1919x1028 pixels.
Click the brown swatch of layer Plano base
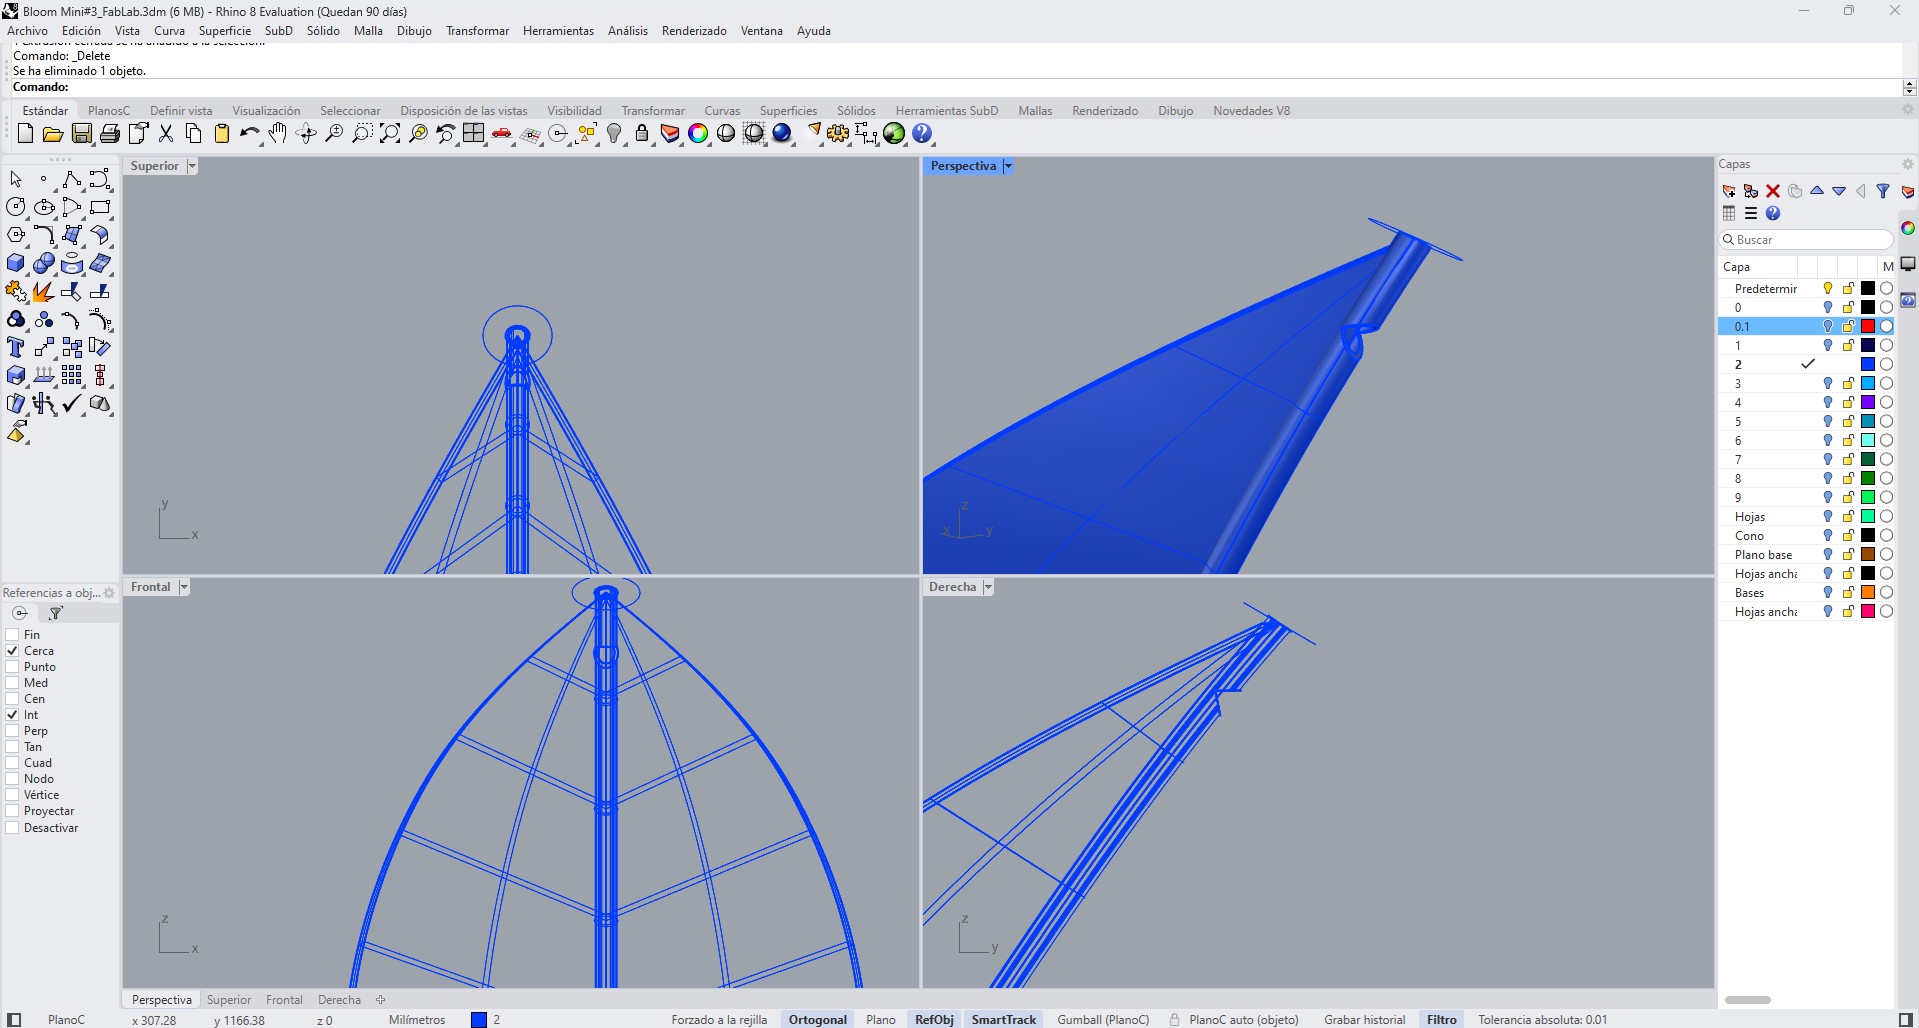(1867, 555)
